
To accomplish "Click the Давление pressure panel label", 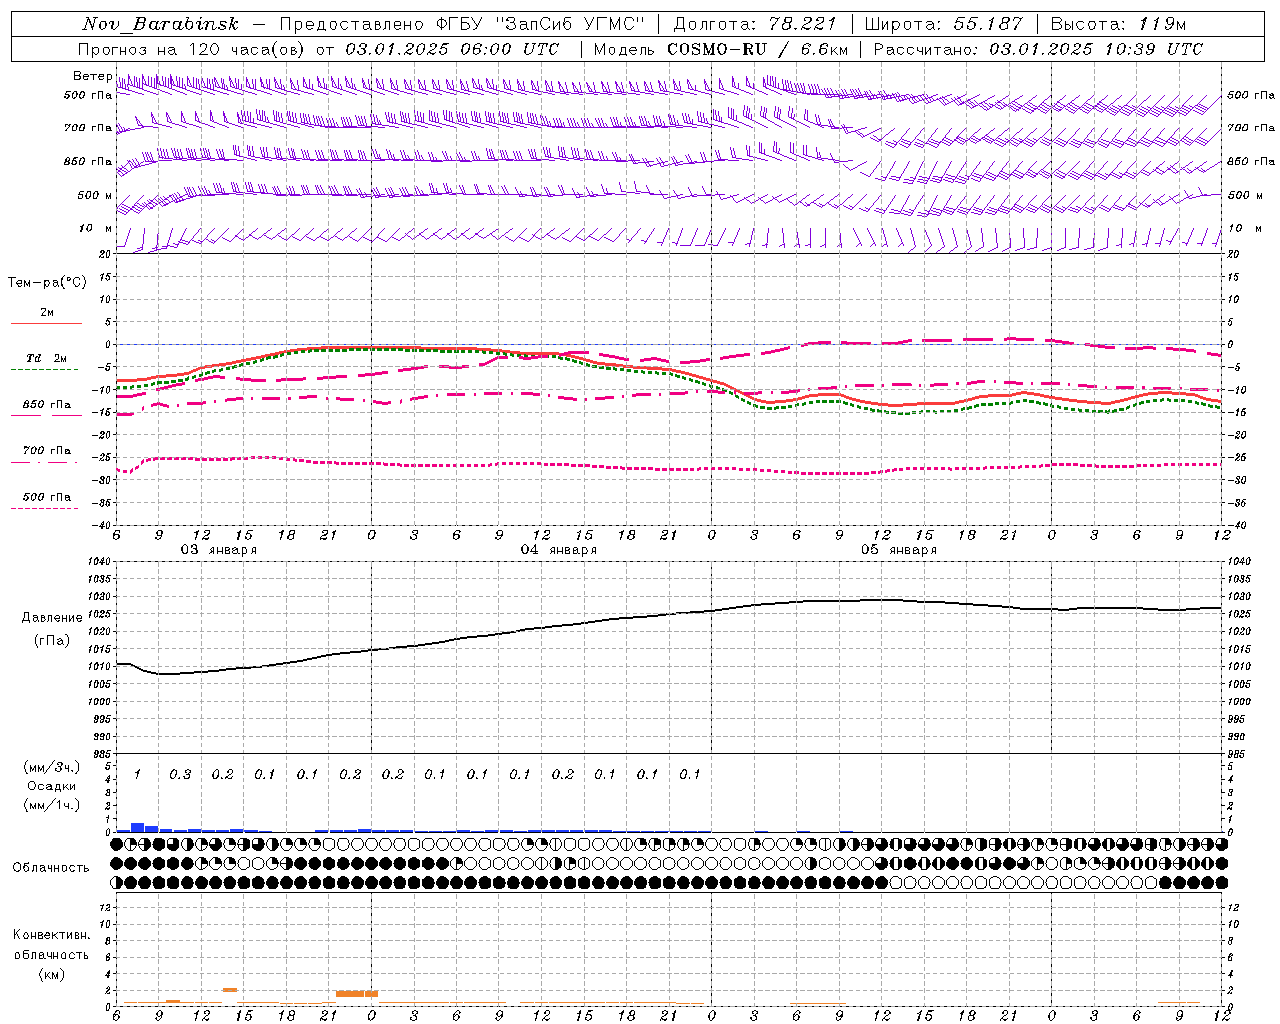I will click(x=52, y=617).
